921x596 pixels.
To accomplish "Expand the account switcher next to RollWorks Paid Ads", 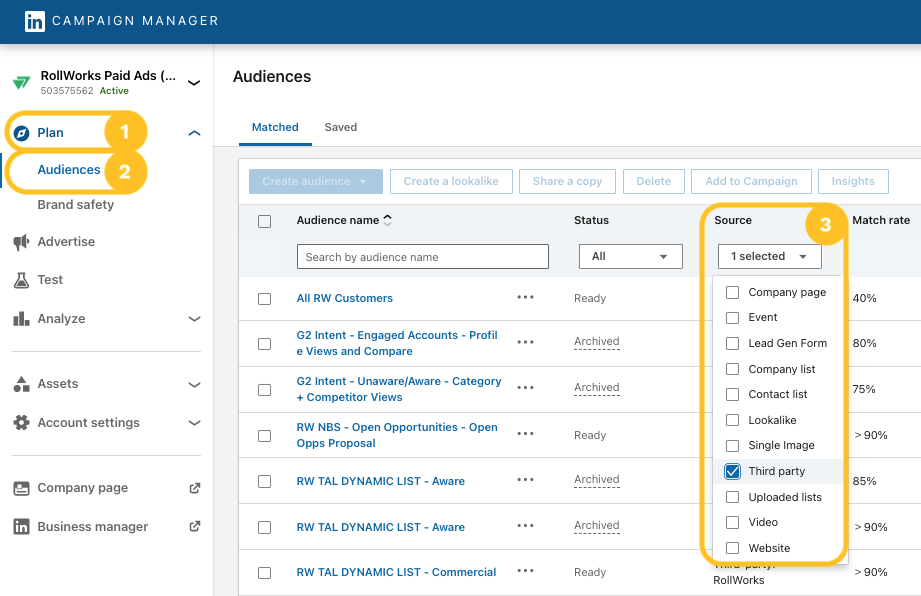I will tap(194, 80).
